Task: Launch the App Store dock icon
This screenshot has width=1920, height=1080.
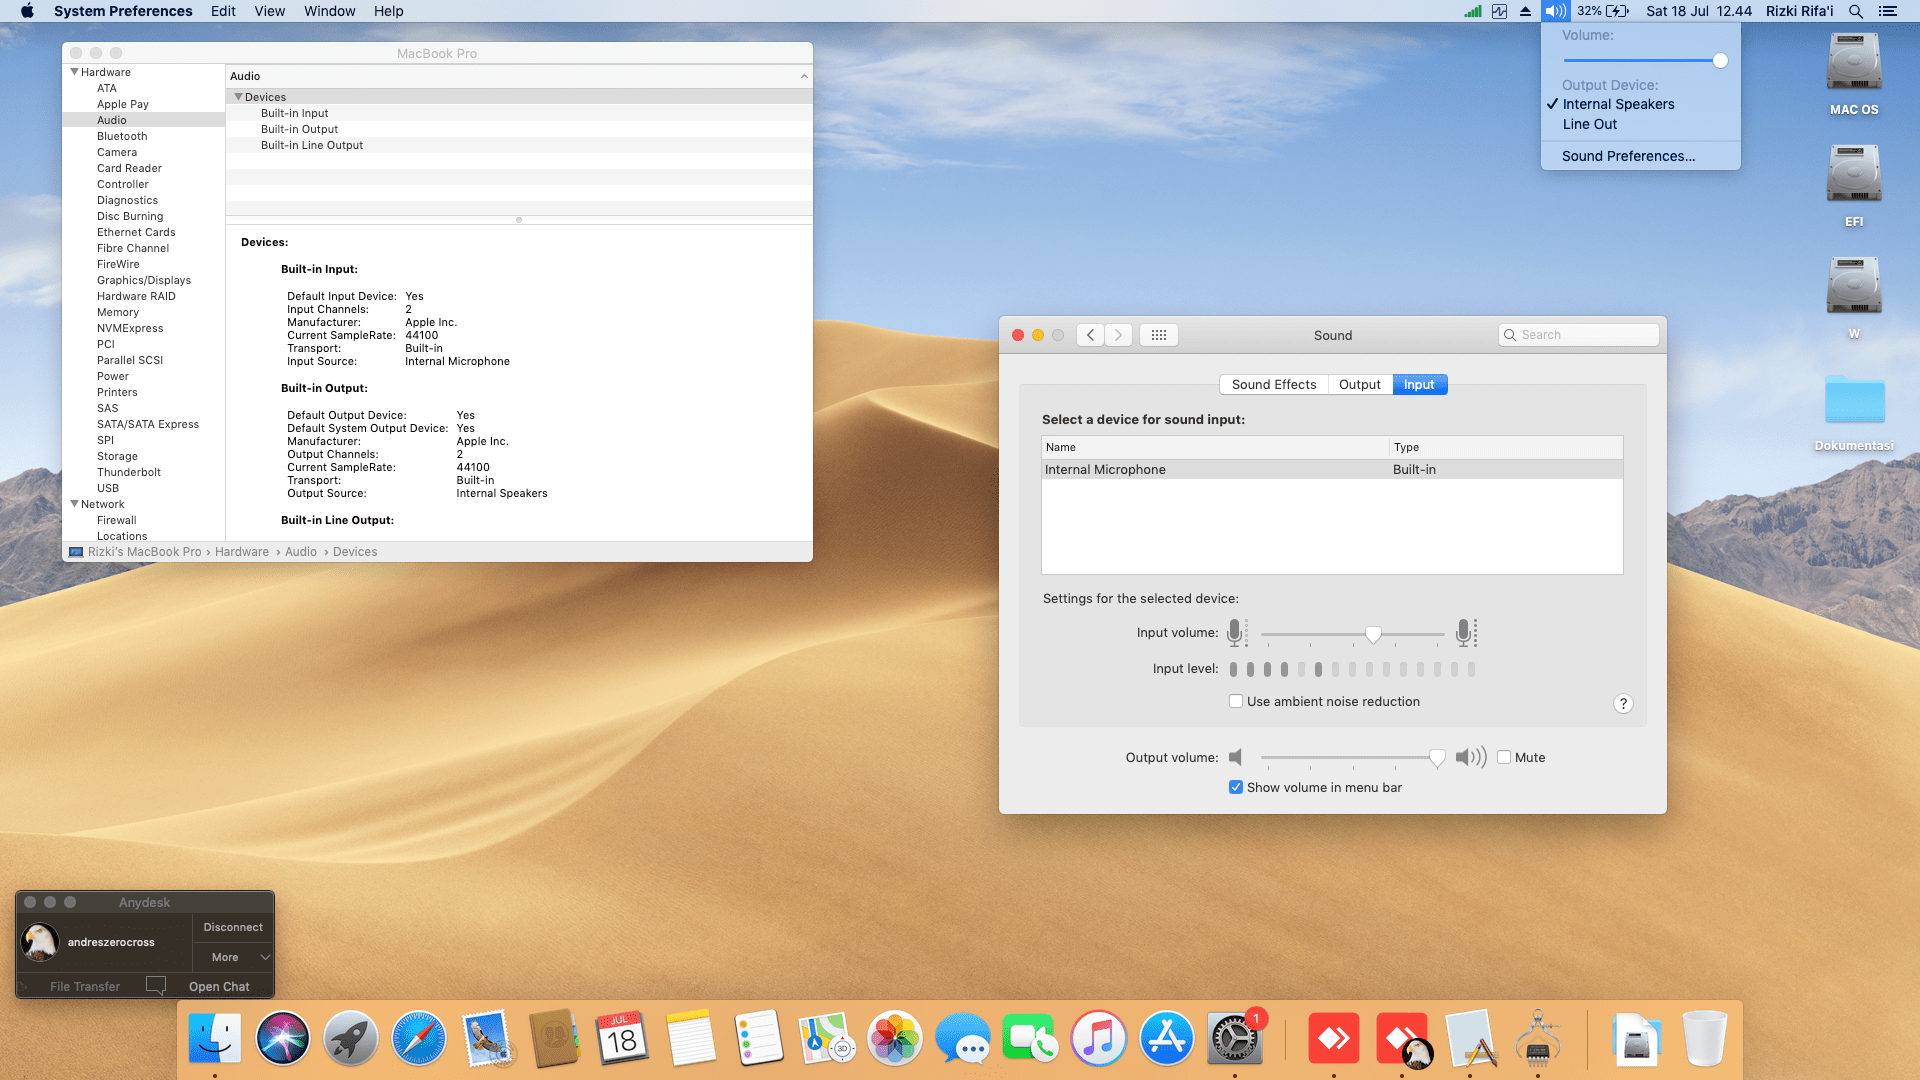Action: click(1166, 1039)
